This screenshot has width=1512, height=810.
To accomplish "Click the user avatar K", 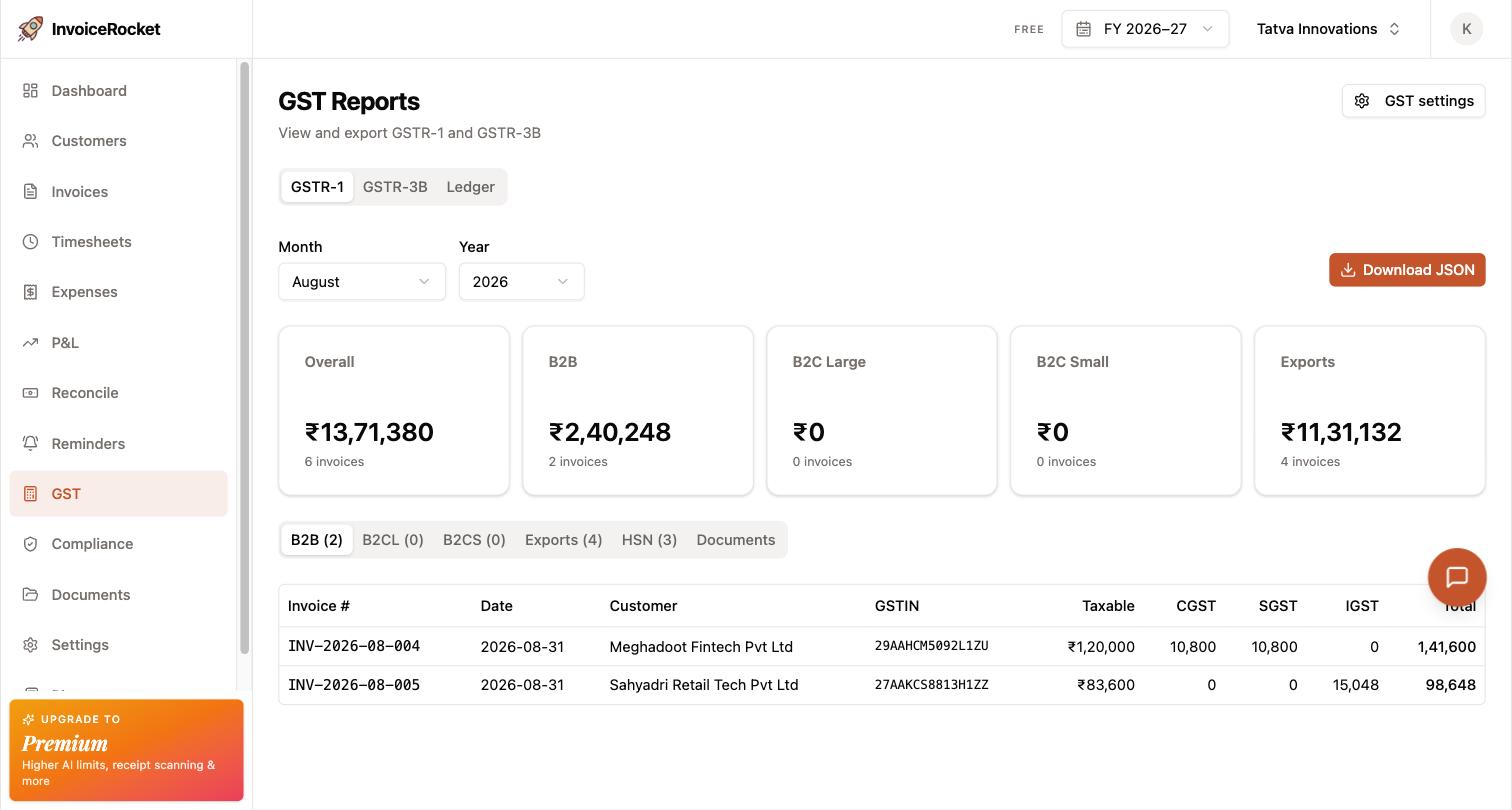I will [1467, 29].
